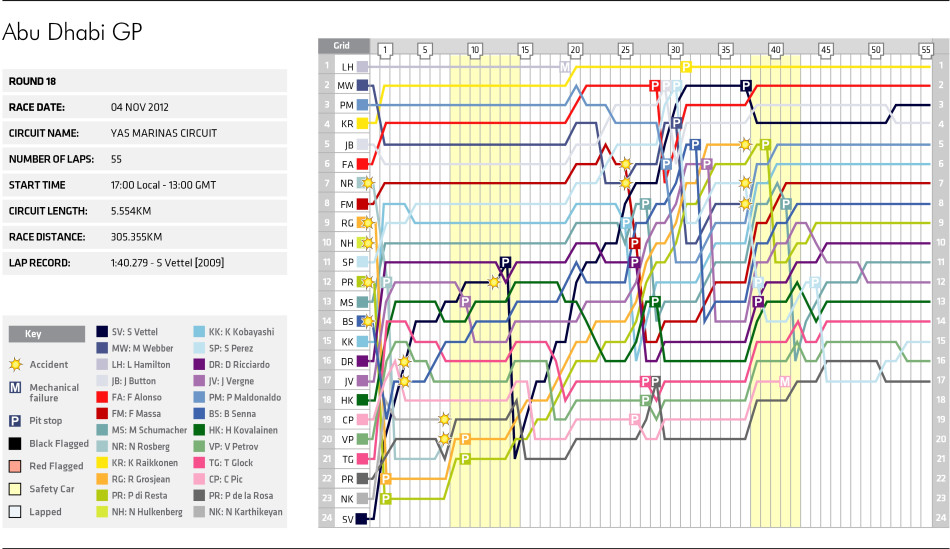Click the lap 1 marker at the chart top

pos(385,48)
